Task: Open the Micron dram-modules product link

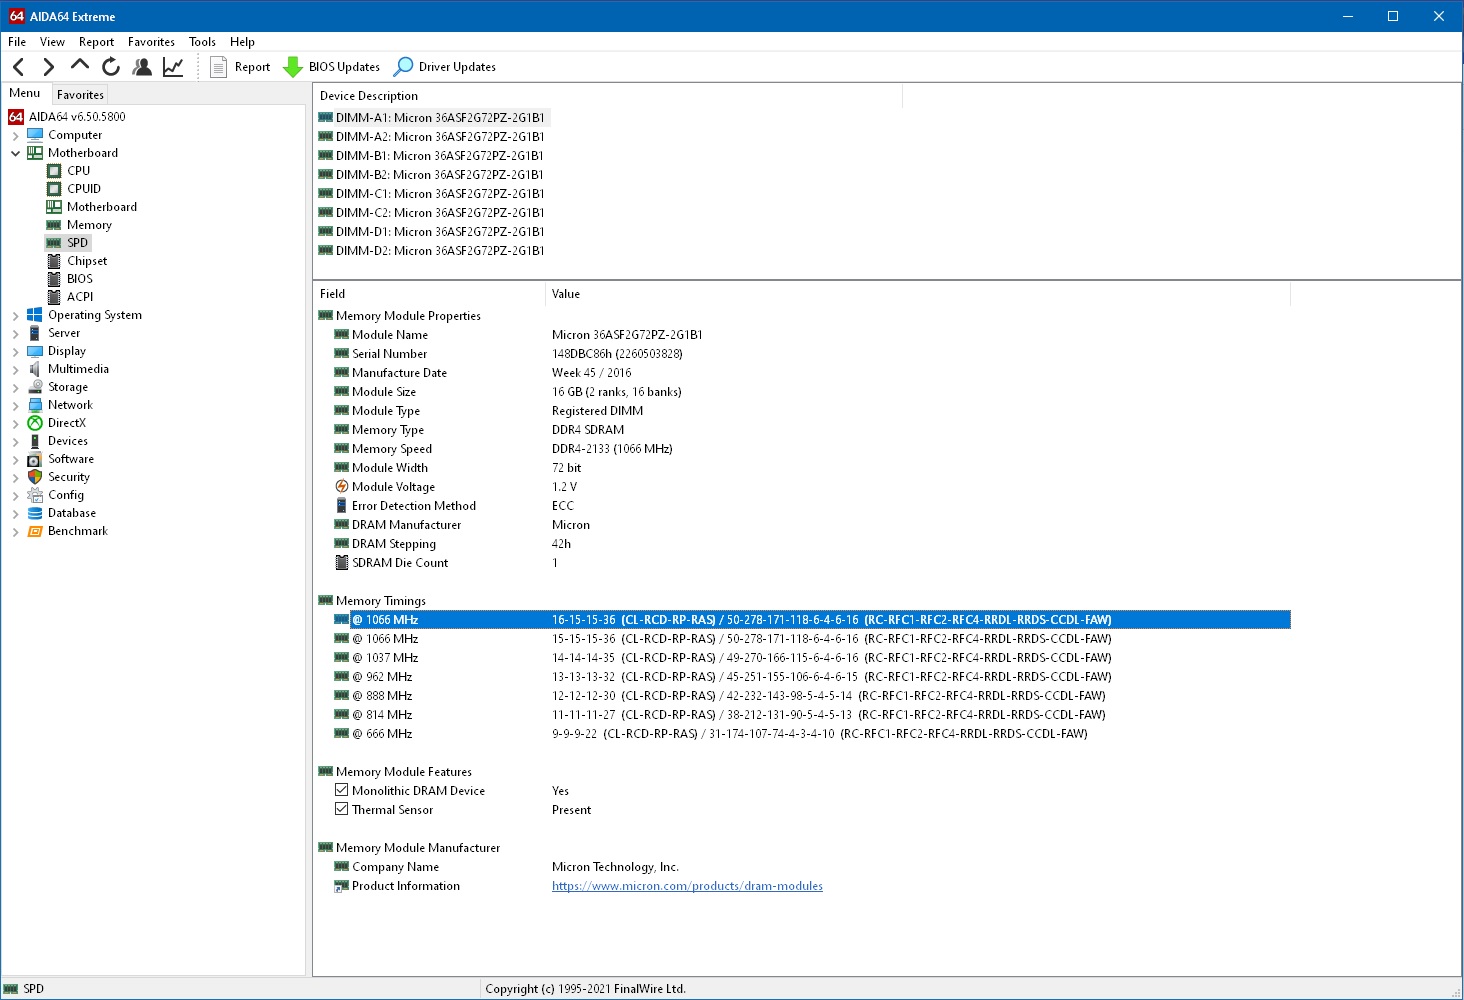Action: click(x=687, y=886)
